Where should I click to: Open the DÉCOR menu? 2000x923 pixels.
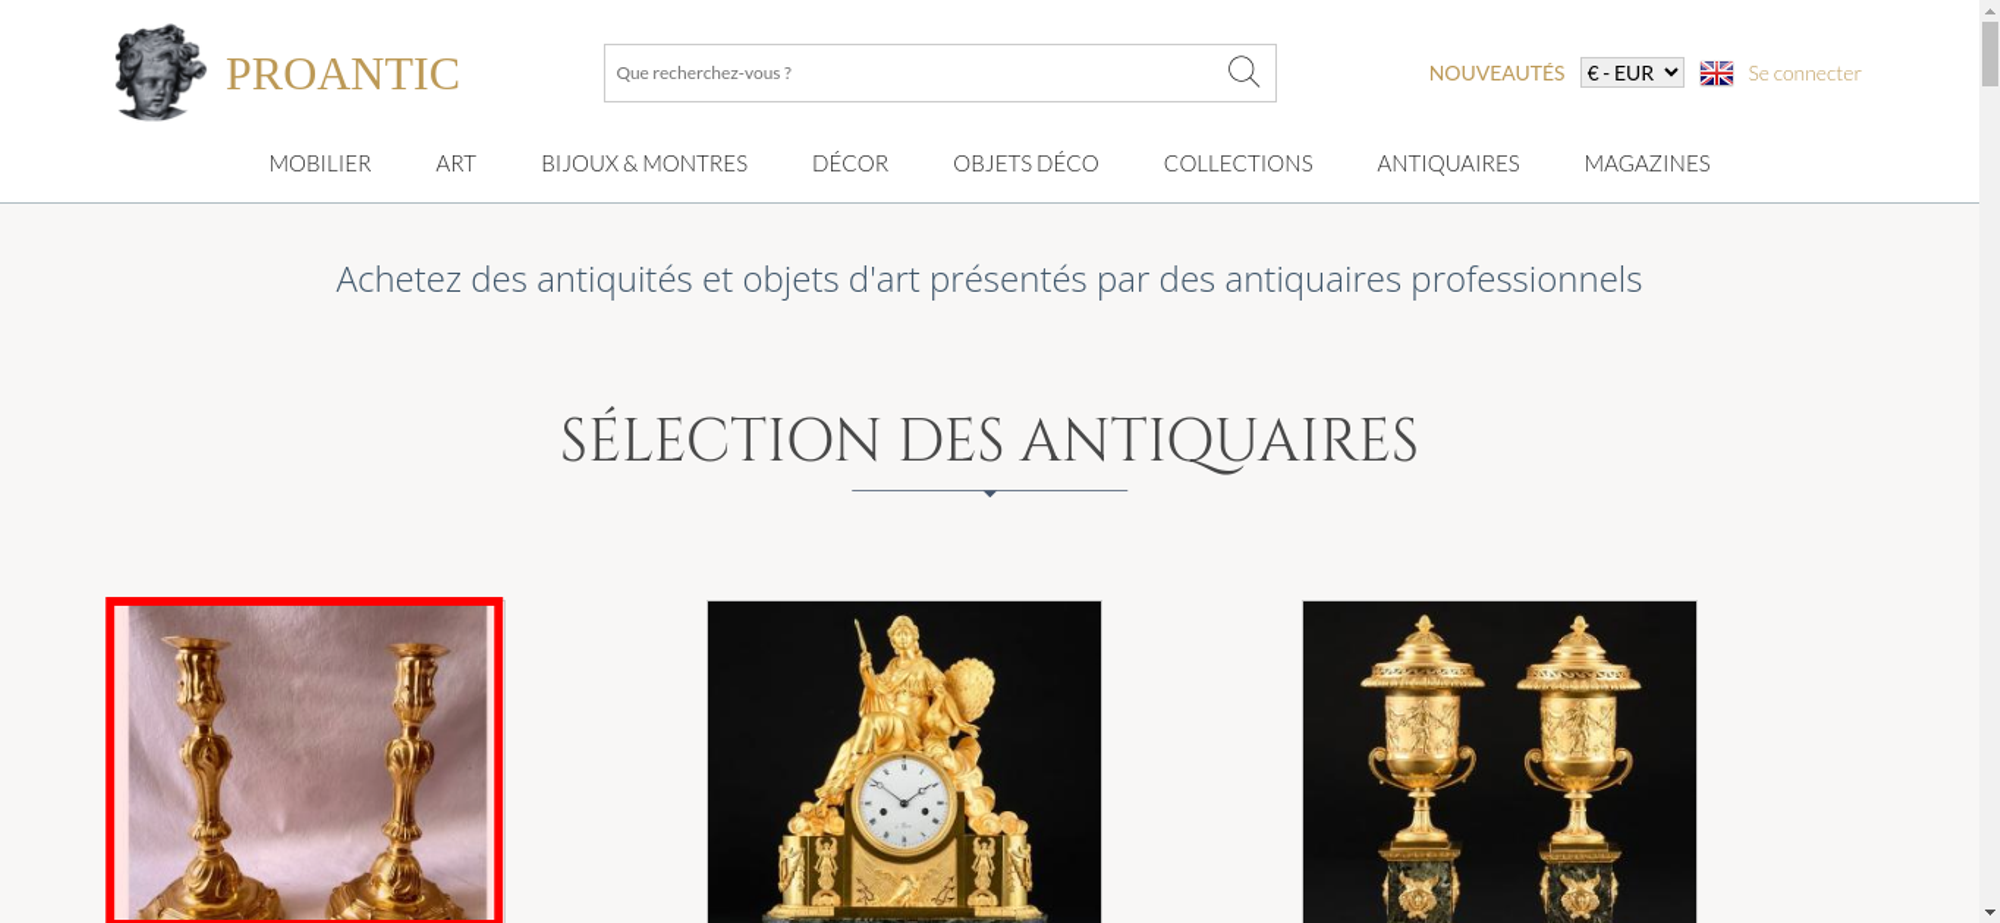tap(850, 163)
